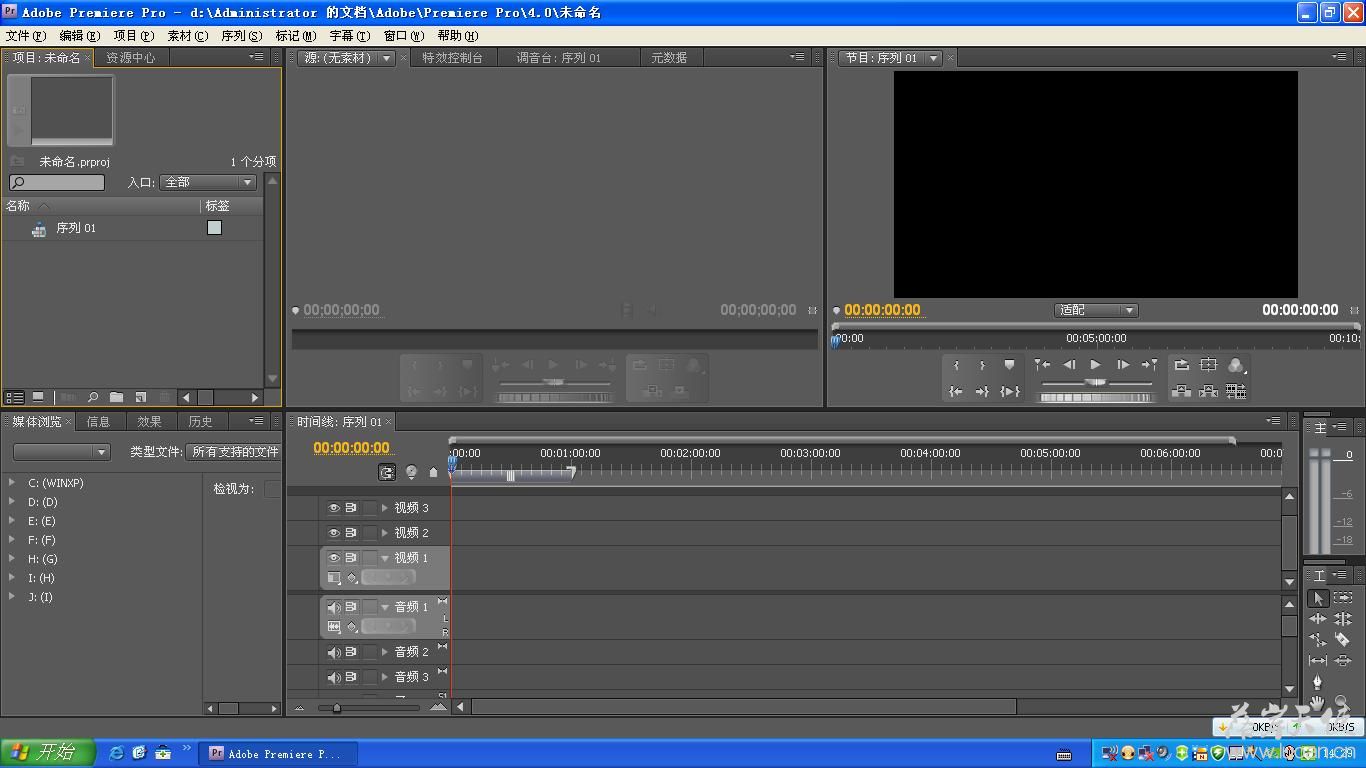Toggle the timeline Snap magnet button
The width and height of the screenshot is (1366, 768).
tap(387, 472)
